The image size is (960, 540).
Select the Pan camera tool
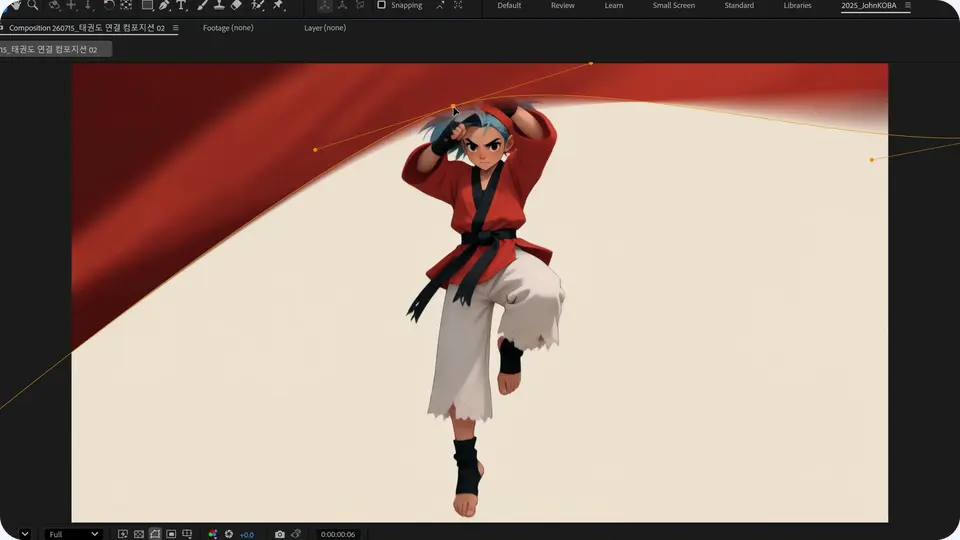click(x=71, y=5)
